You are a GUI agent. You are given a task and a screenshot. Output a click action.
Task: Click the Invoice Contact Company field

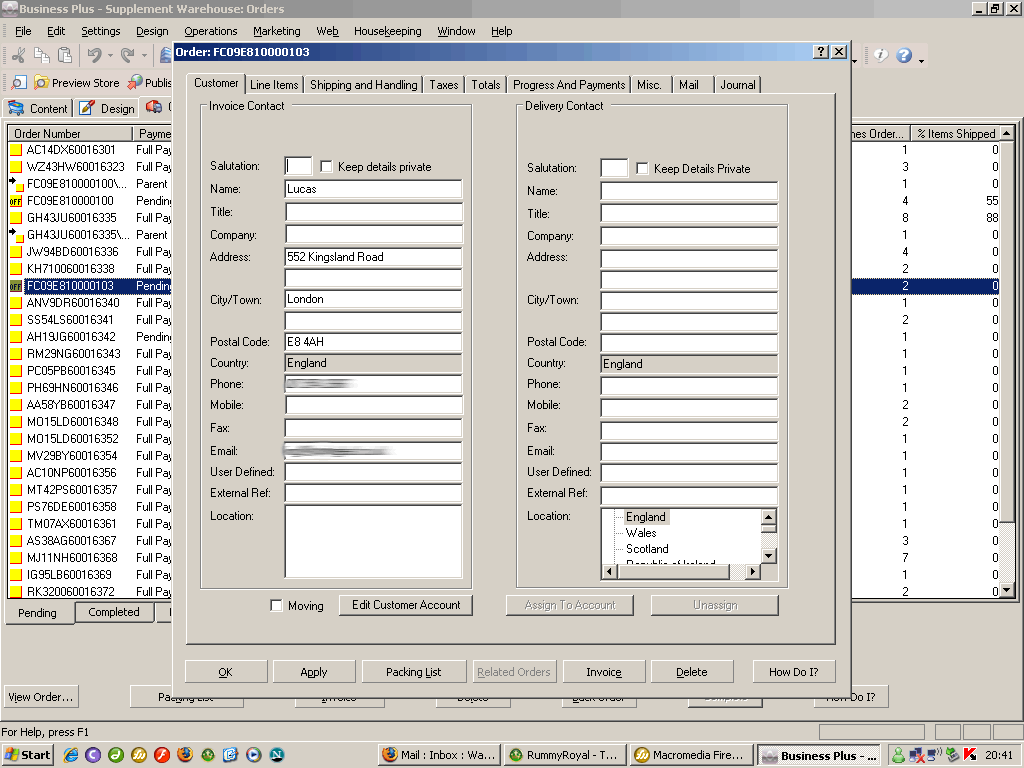tap(373, 235)
